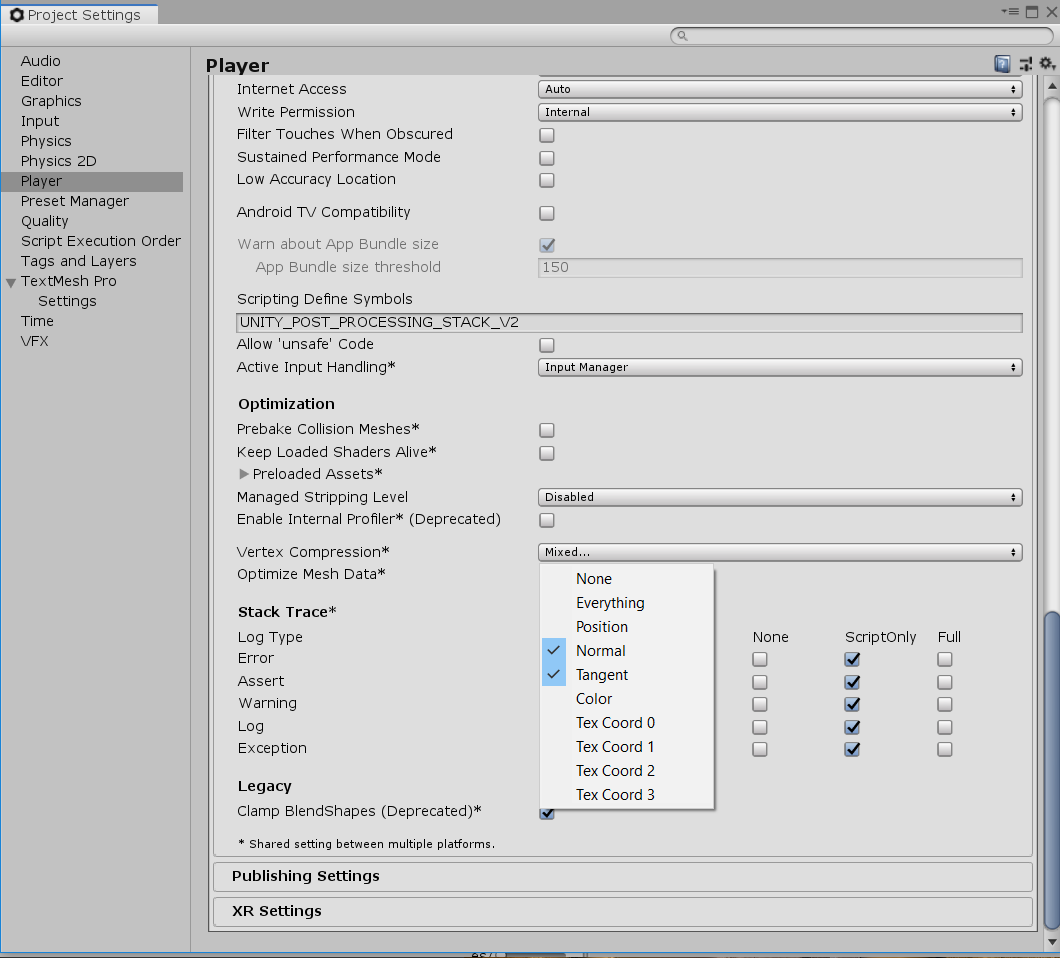Open the Active Input Handling dropdown
The height and width of the screenshot is (958, 1060).
tap(779, 367)
